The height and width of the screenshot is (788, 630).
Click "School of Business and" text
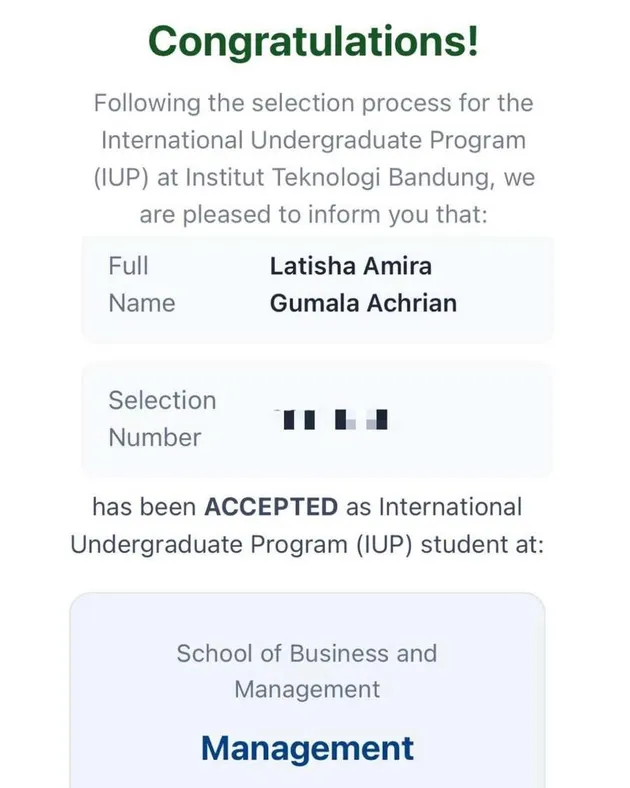click(307, 654)
